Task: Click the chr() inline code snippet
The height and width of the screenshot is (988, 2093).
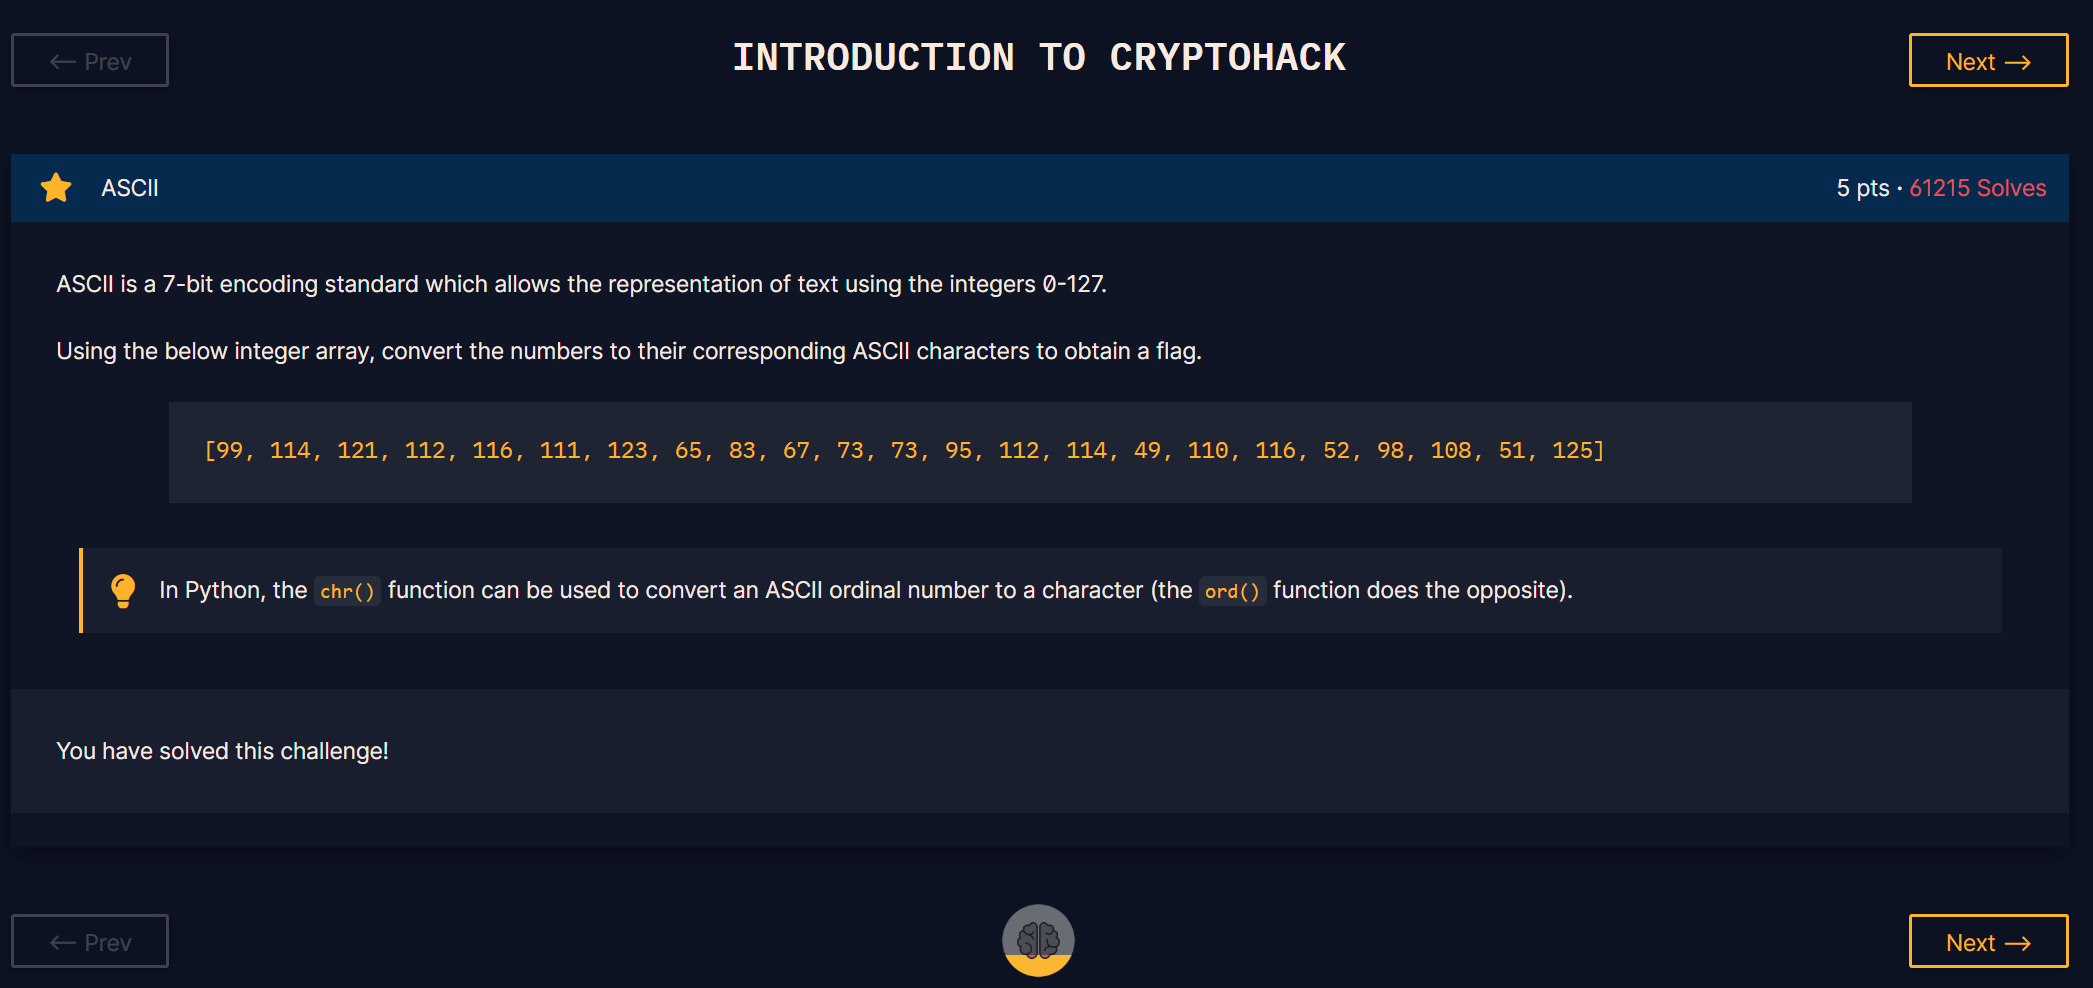Action: coord(347,591)
